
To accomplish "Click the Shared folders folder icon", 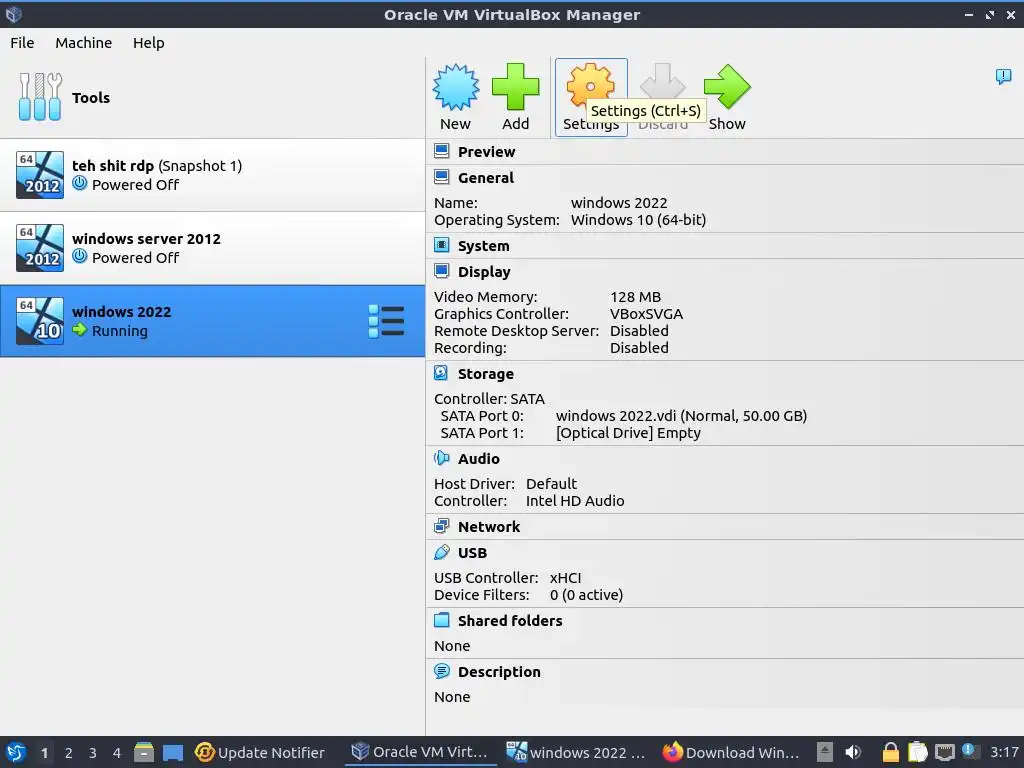I will point(441,620).
